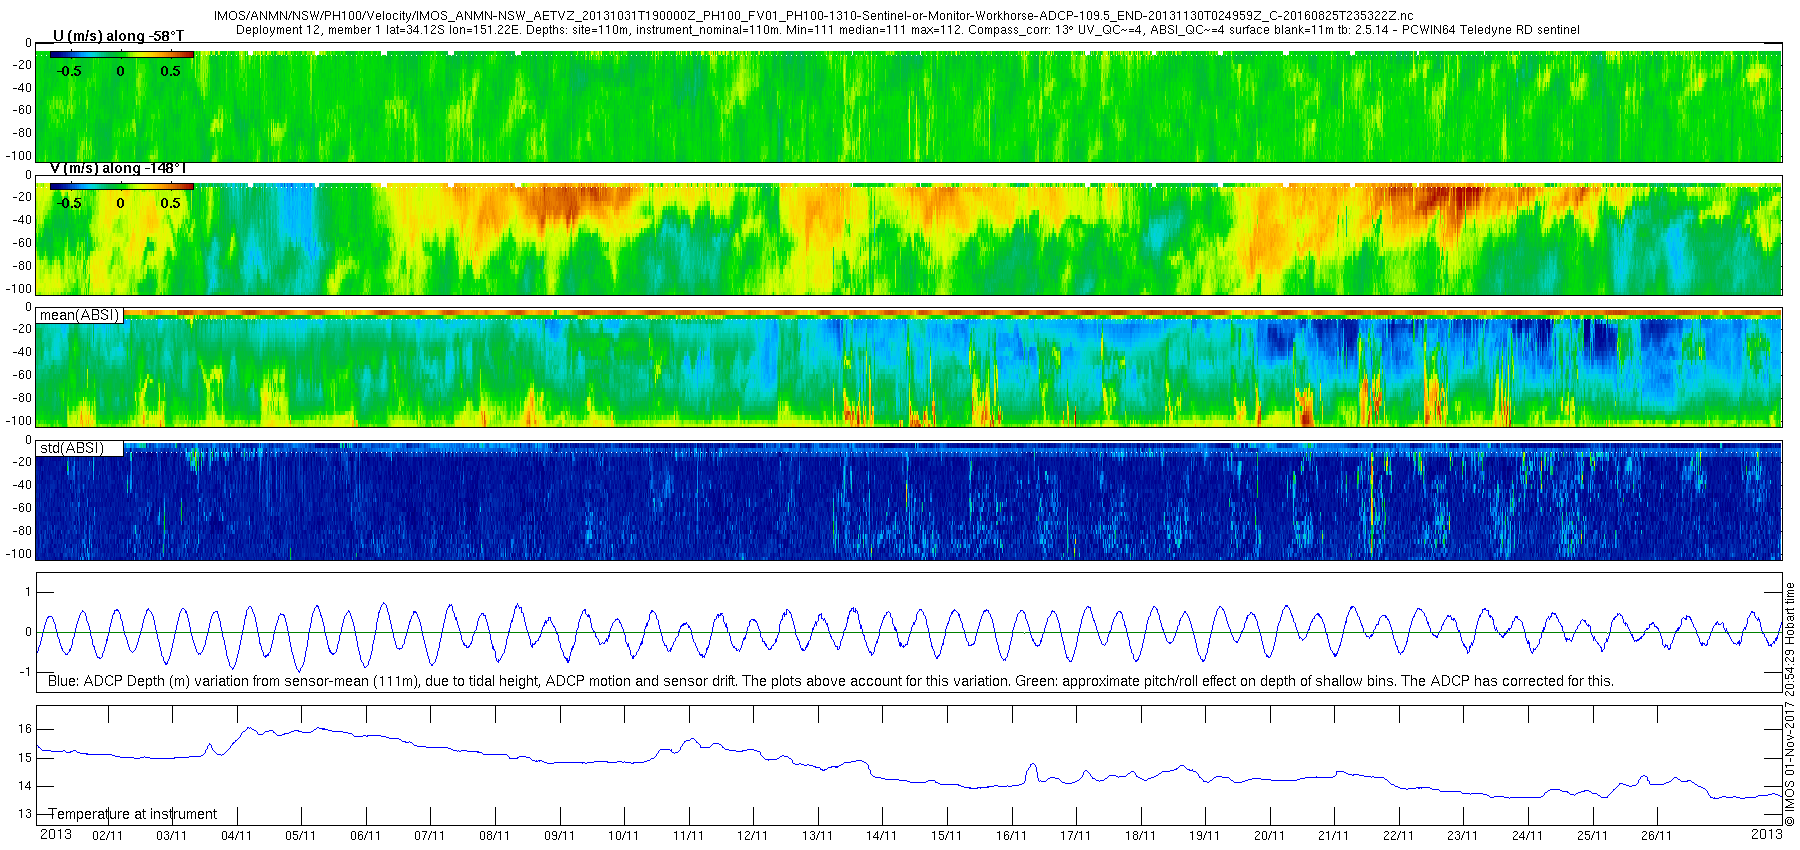Click the 24/11 date tick label
The height and width of the screenshot is (850, 1800).
pos(1527,836)
